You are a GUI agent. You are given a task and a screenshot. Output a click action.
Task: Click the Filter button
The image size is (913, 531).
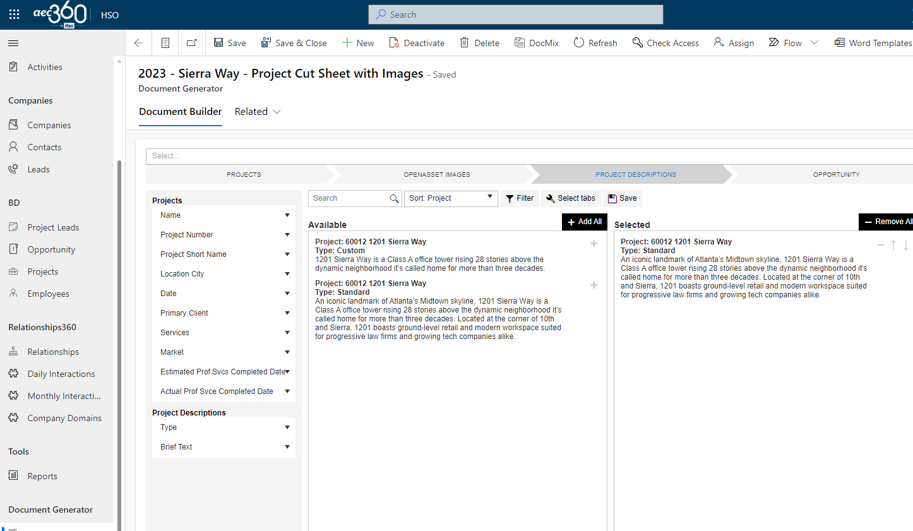(519, 199)
